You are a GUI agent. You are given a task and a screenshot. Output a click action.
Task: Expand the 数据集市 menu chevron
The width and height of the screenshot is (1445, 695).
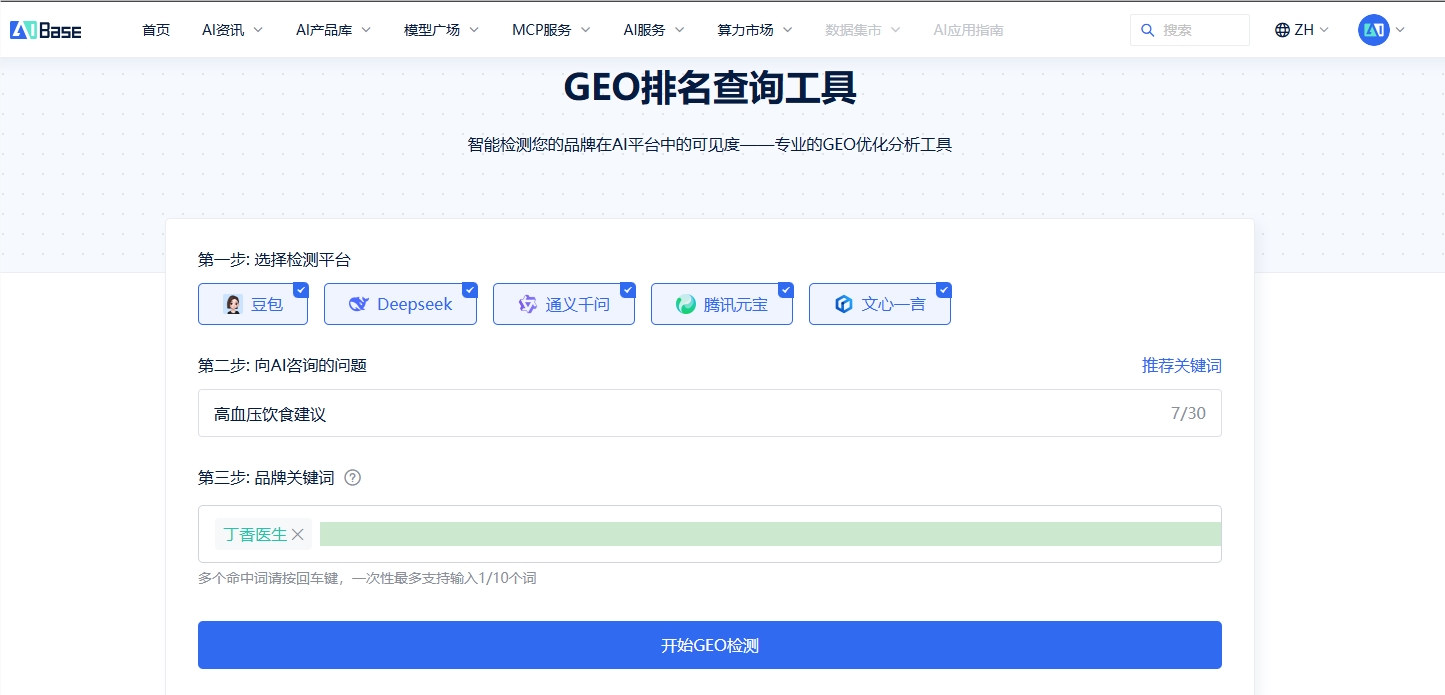click(895, 30)
